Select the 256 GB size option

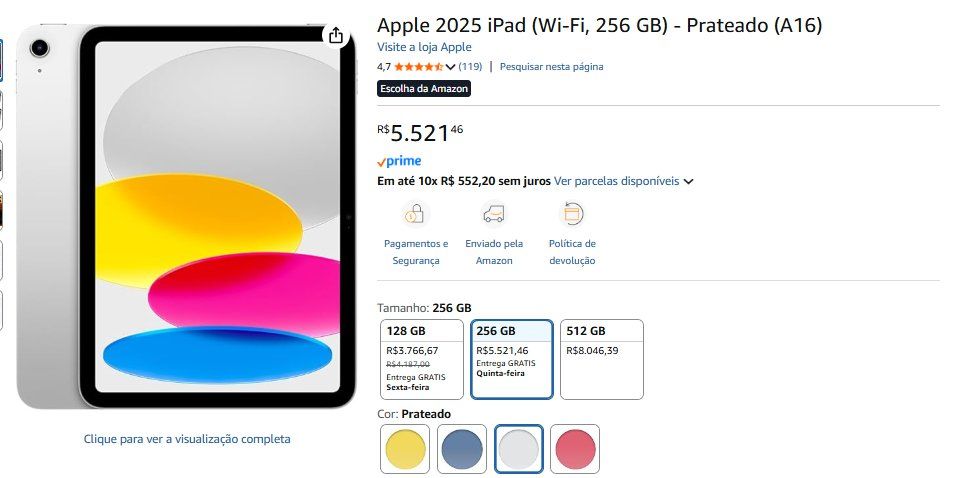(512, 359)
